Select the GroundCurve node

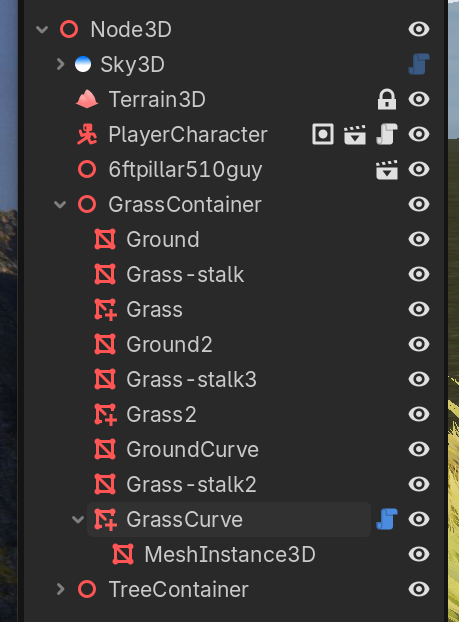click(192, 449)
